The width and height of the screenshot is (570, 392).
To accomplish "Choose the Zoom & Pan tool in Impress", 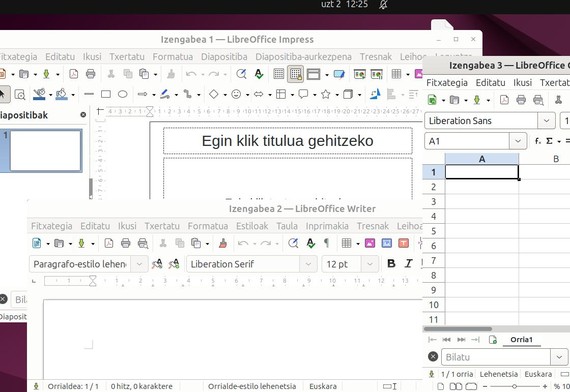I will point(20,95).
